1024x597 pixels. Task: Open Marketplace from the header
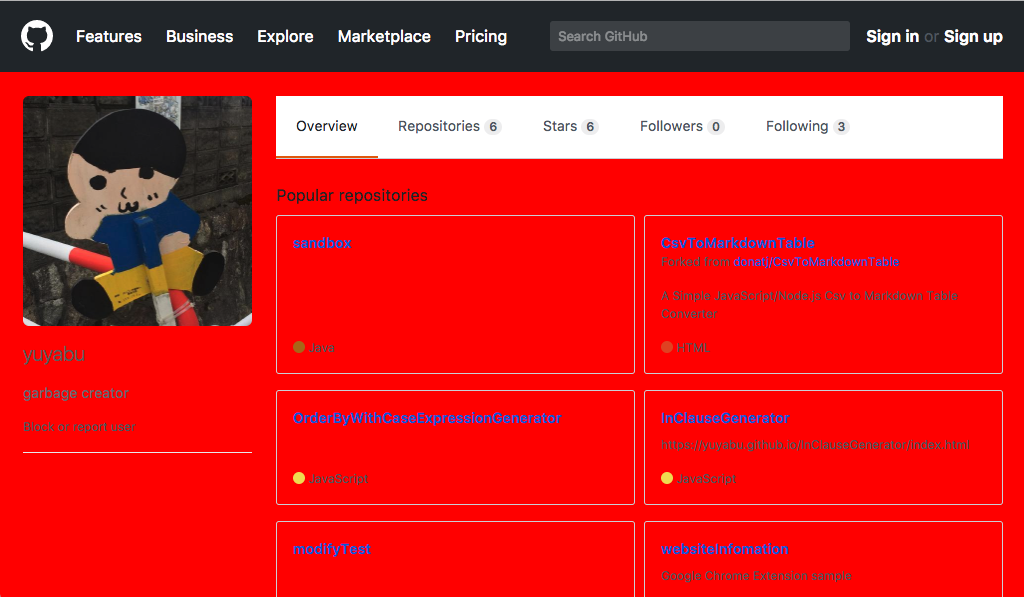384,37
